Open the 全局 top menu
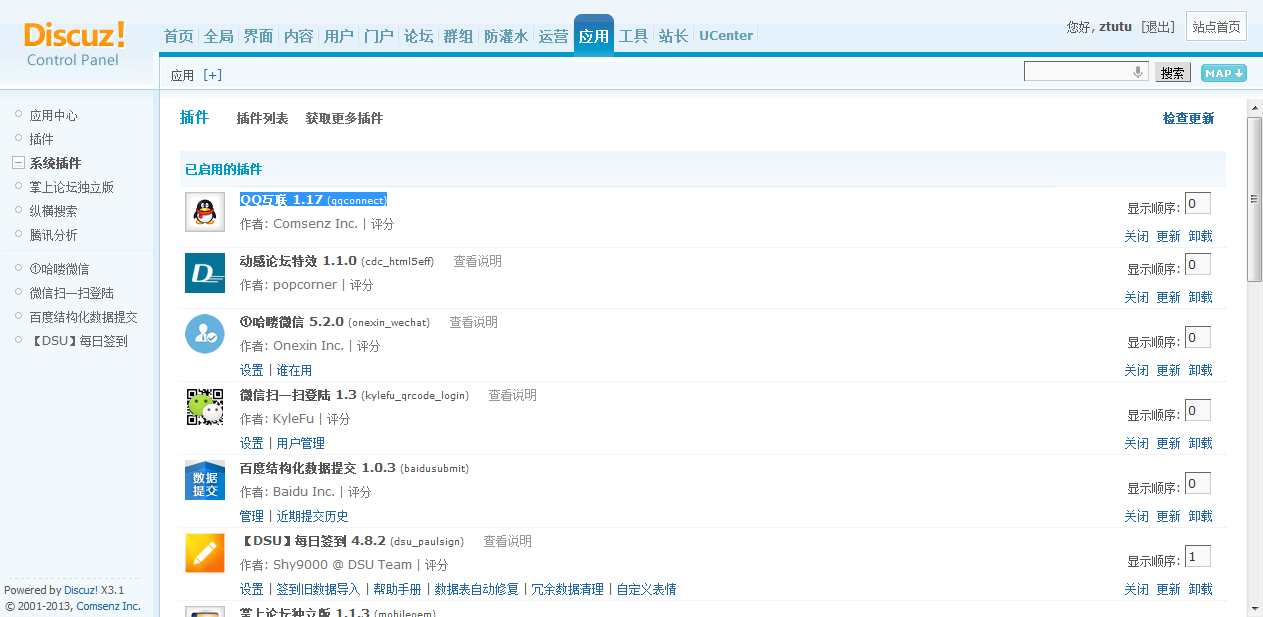This screenshot has width=1263, height=617. 218,36
